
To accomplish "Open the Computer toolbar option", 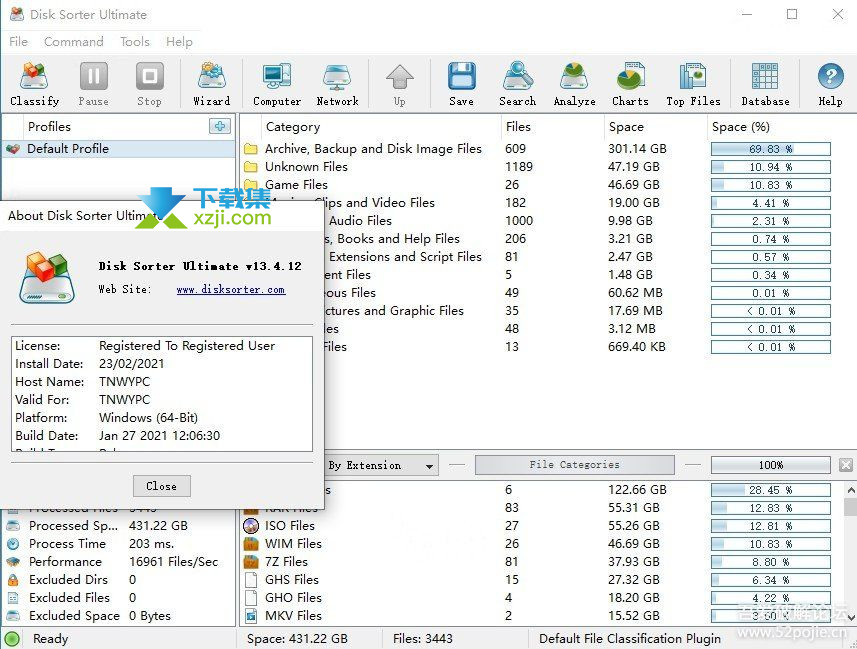I will point(277,84).
